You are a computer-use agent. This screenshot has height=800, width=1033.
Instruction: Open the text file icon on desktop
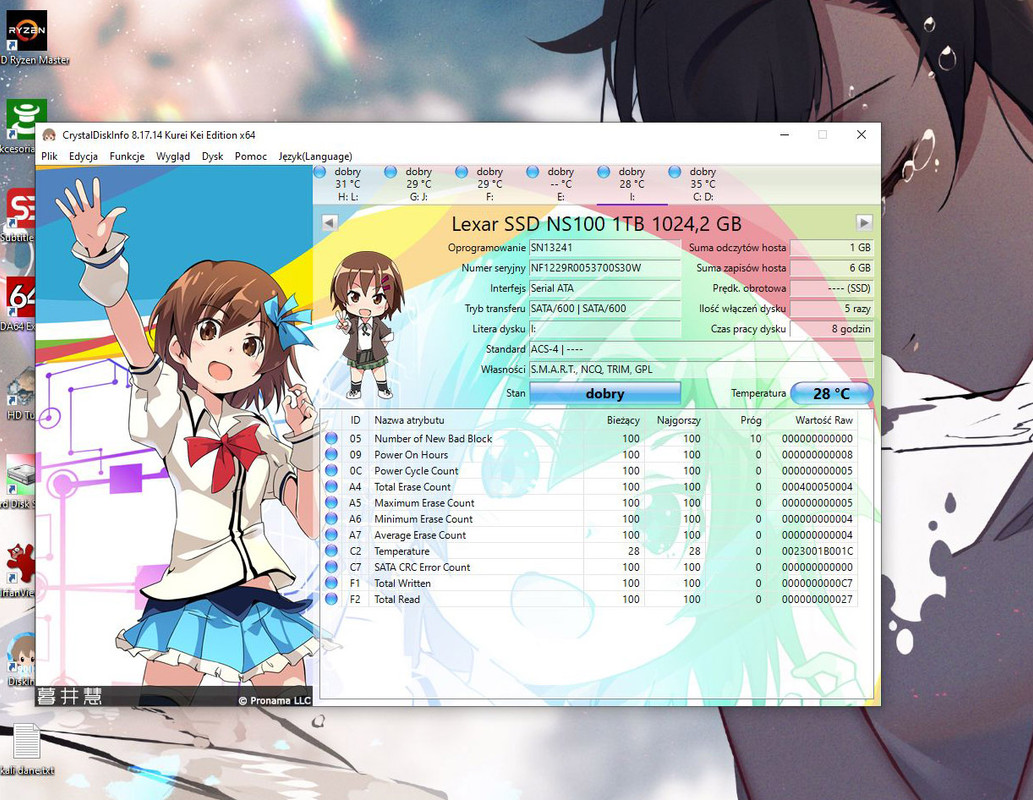27,749
